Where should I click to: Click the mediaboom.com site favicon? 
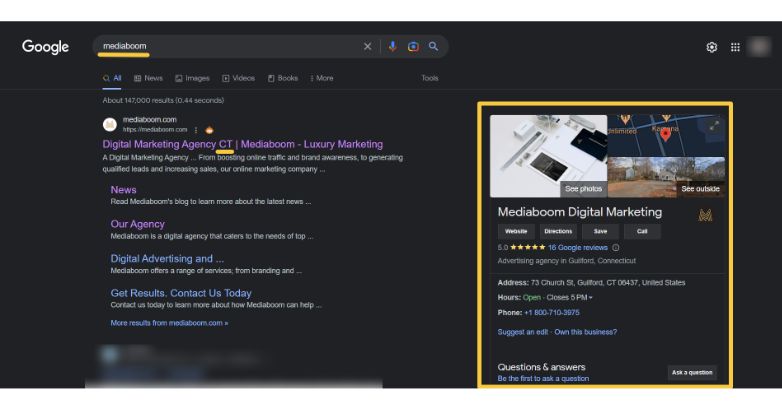pos(110,124)
